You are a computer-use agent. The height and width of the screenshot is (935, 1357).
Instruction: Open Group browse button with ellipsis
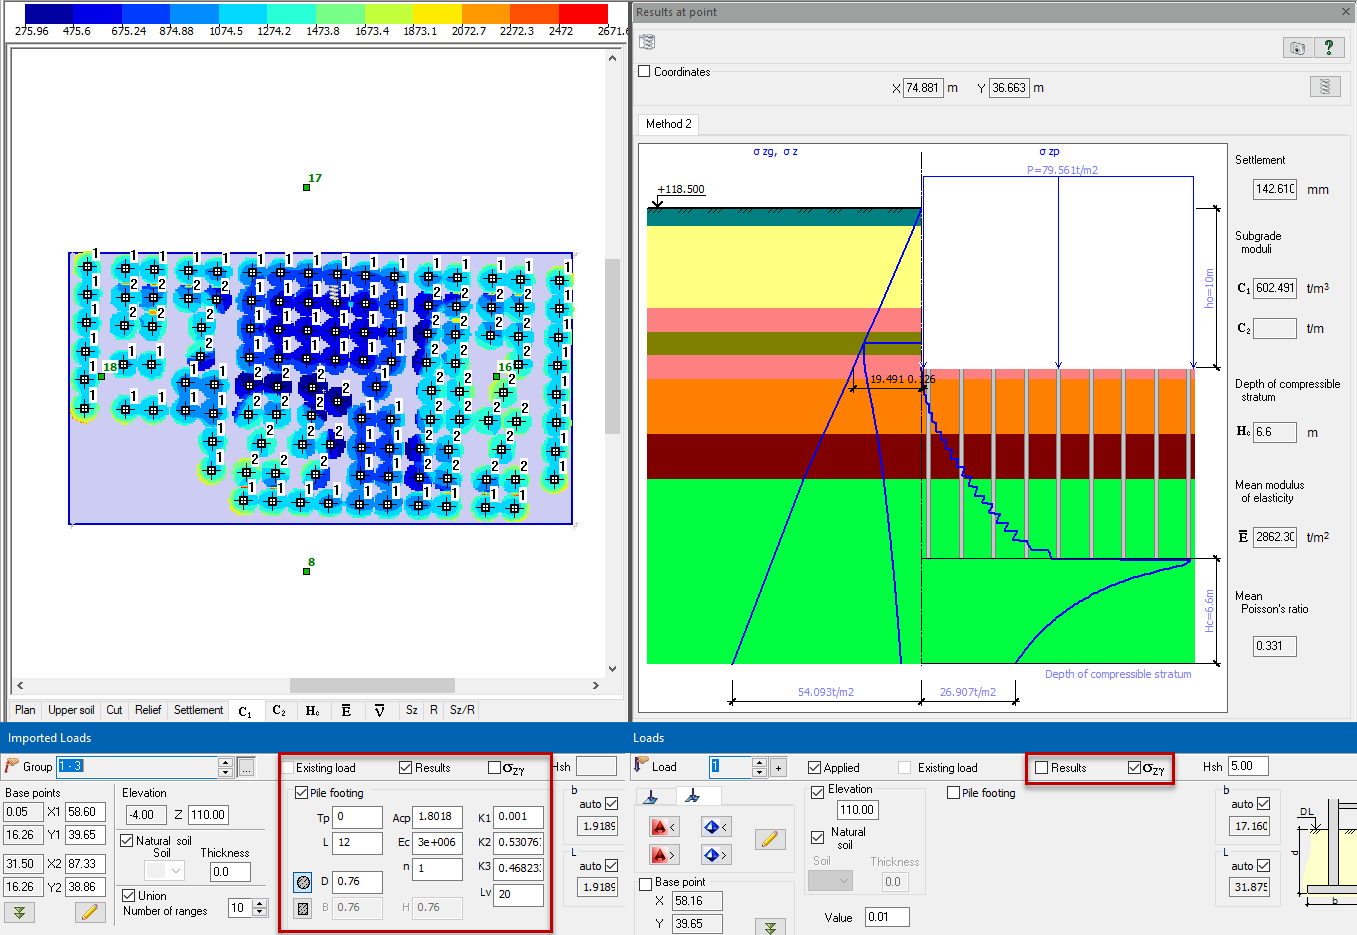click(246, 767)
